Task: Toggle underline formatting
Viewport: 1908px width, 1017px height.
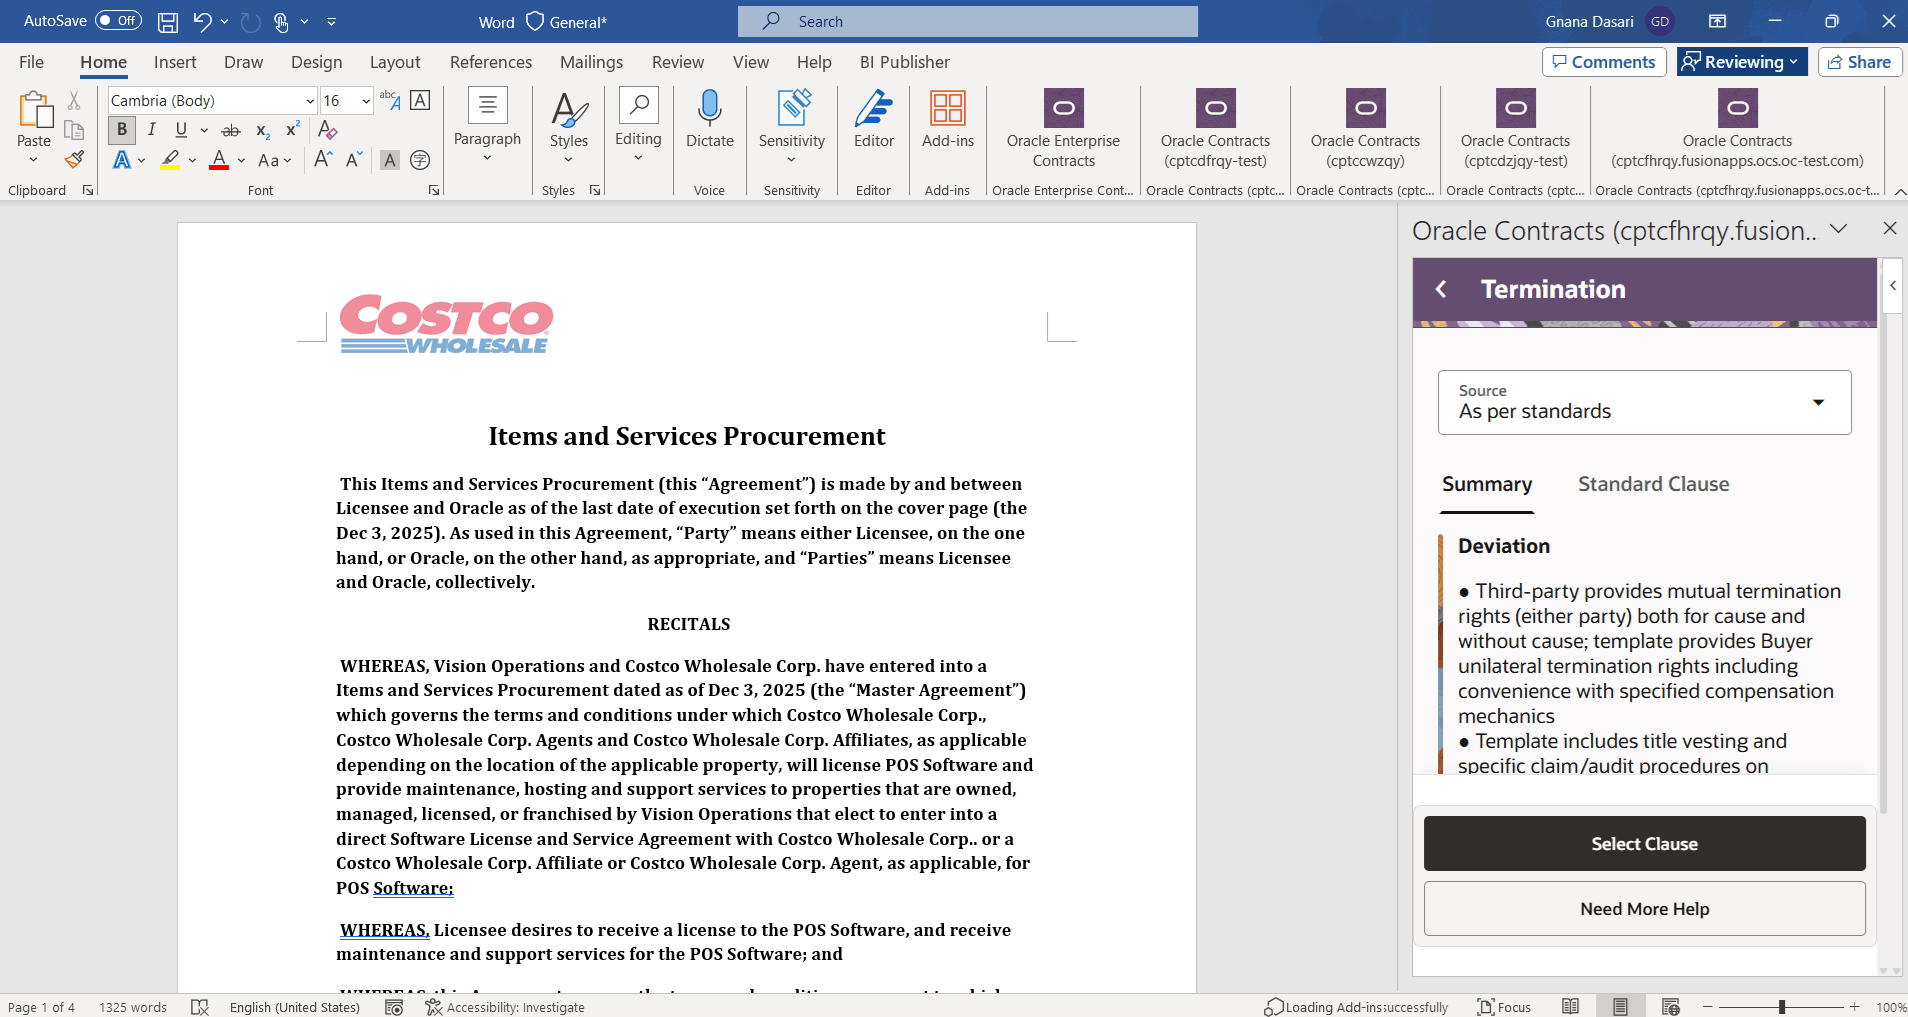Action: point(181,130)
